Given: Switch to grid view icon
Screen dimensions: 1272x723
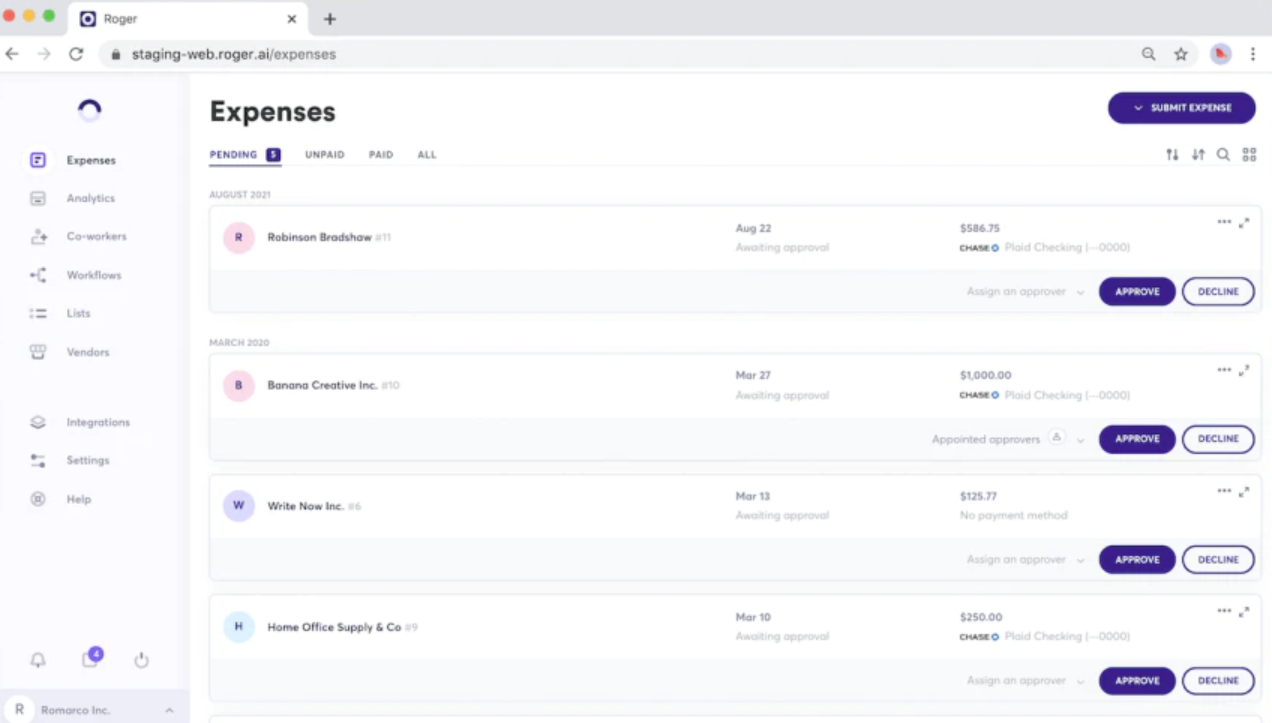Looking at the screenshot, I should (1249, 155).
